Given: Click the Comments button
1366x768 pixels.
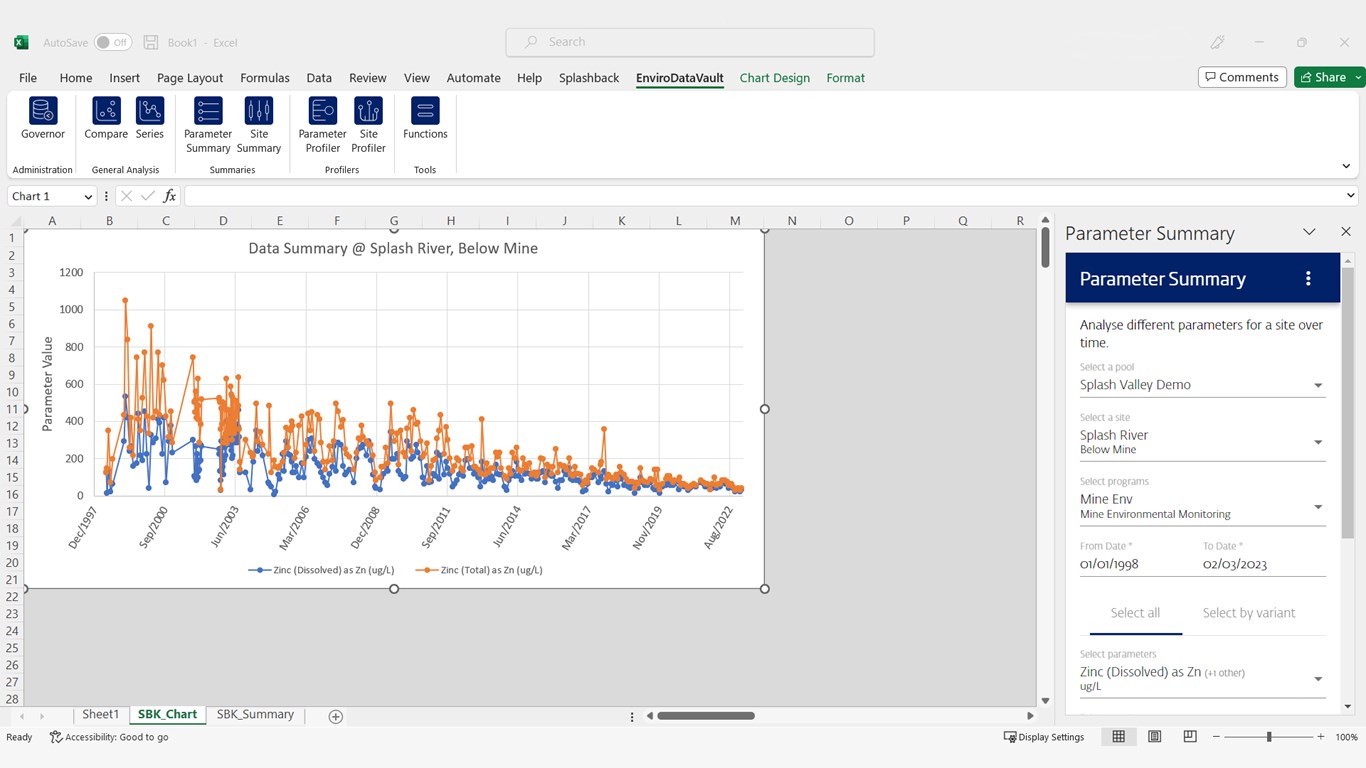Looking at the screenshot, I should (1242, 77).
